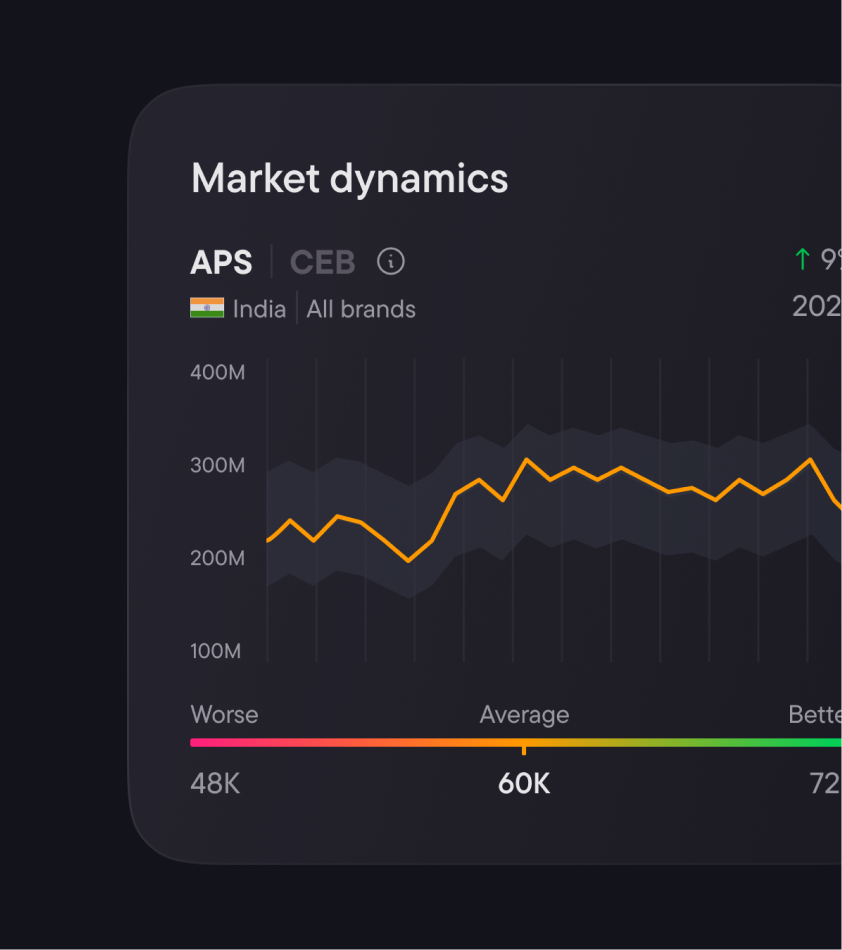The height and width of the screenshot is (950, 842).
Task: Click the orange average marker on gradient bar
Action: pyautogui.click(x=524, y=746)
